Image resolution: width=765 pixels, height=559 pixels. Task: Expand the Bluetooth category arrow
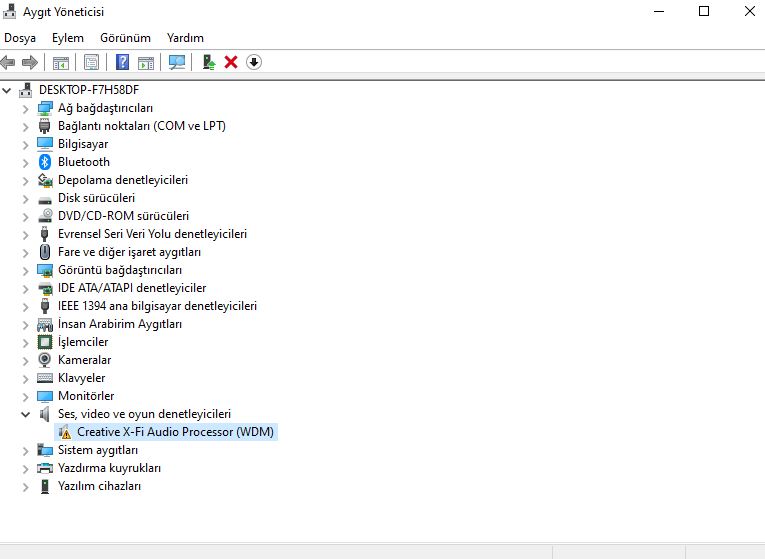[x=25, y=163]
